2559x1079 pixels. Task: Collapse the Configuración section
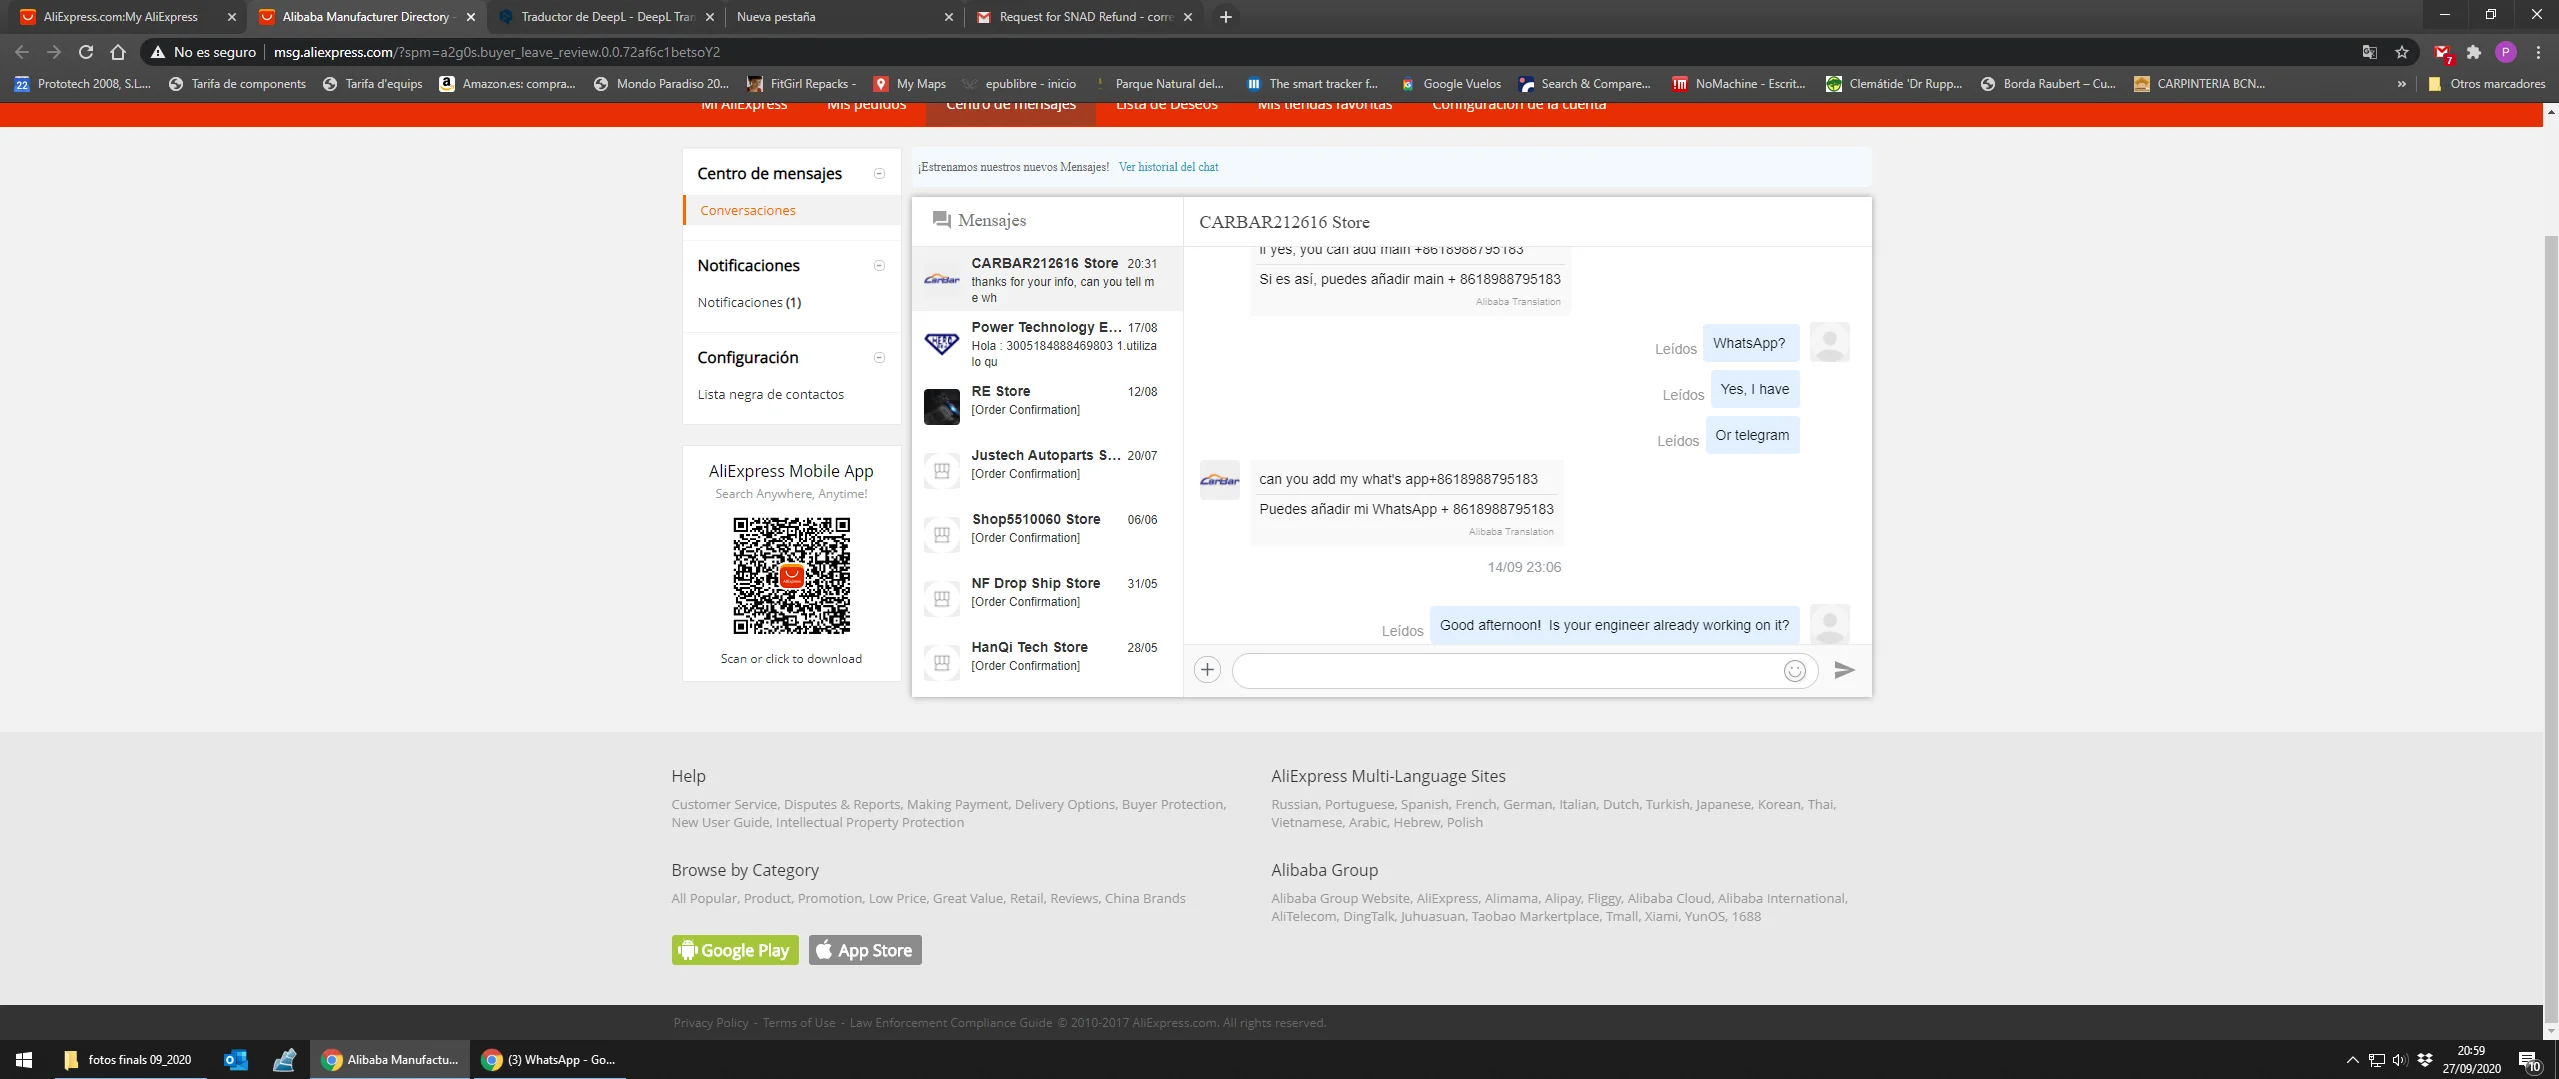879,358
